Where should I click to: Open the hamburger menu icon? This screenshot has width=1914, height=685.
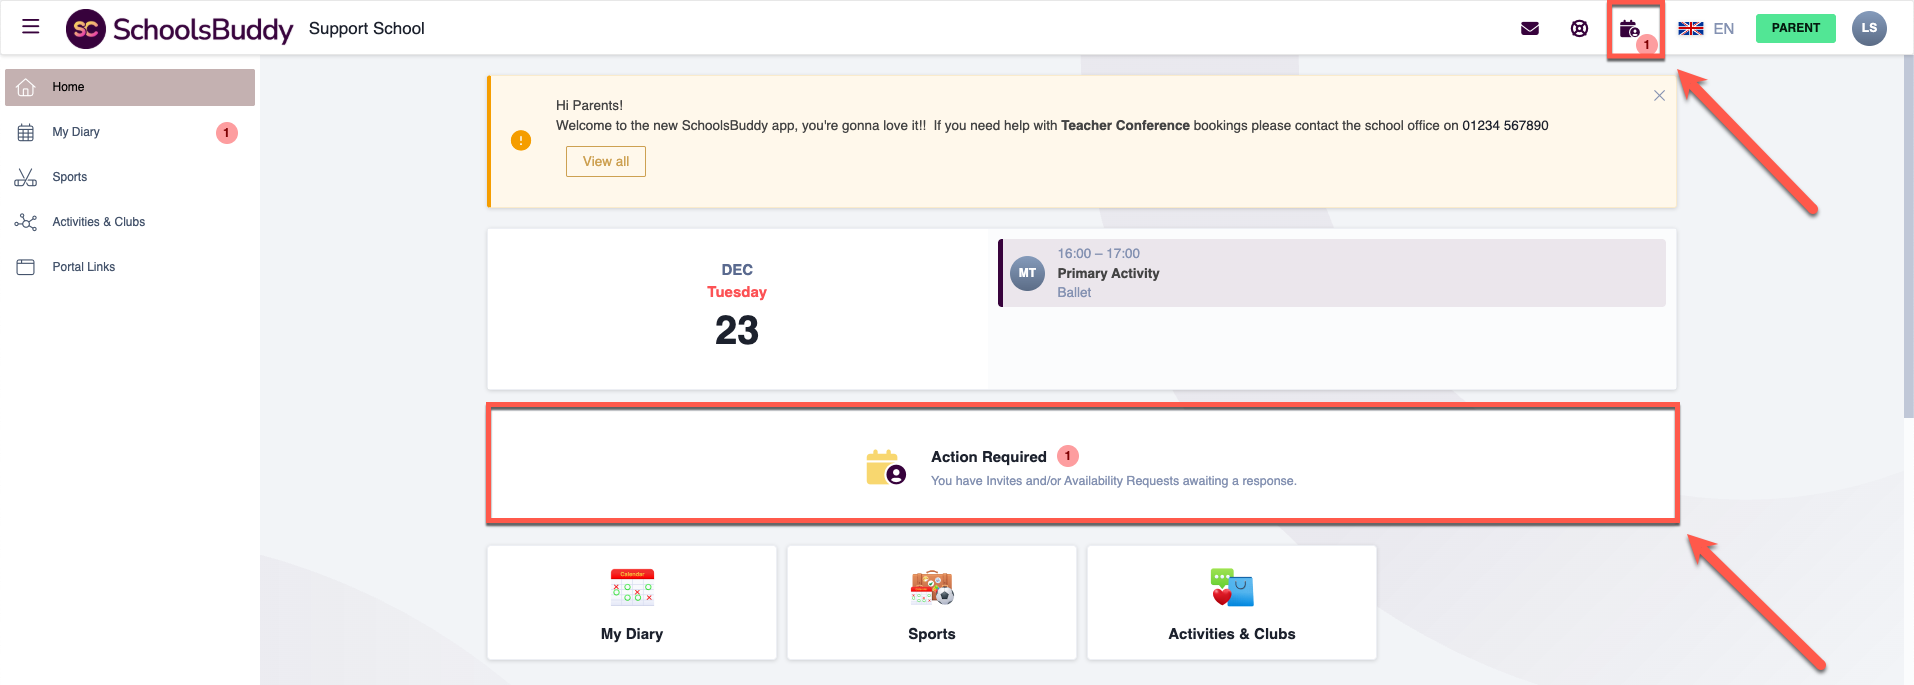click(31, 27)
